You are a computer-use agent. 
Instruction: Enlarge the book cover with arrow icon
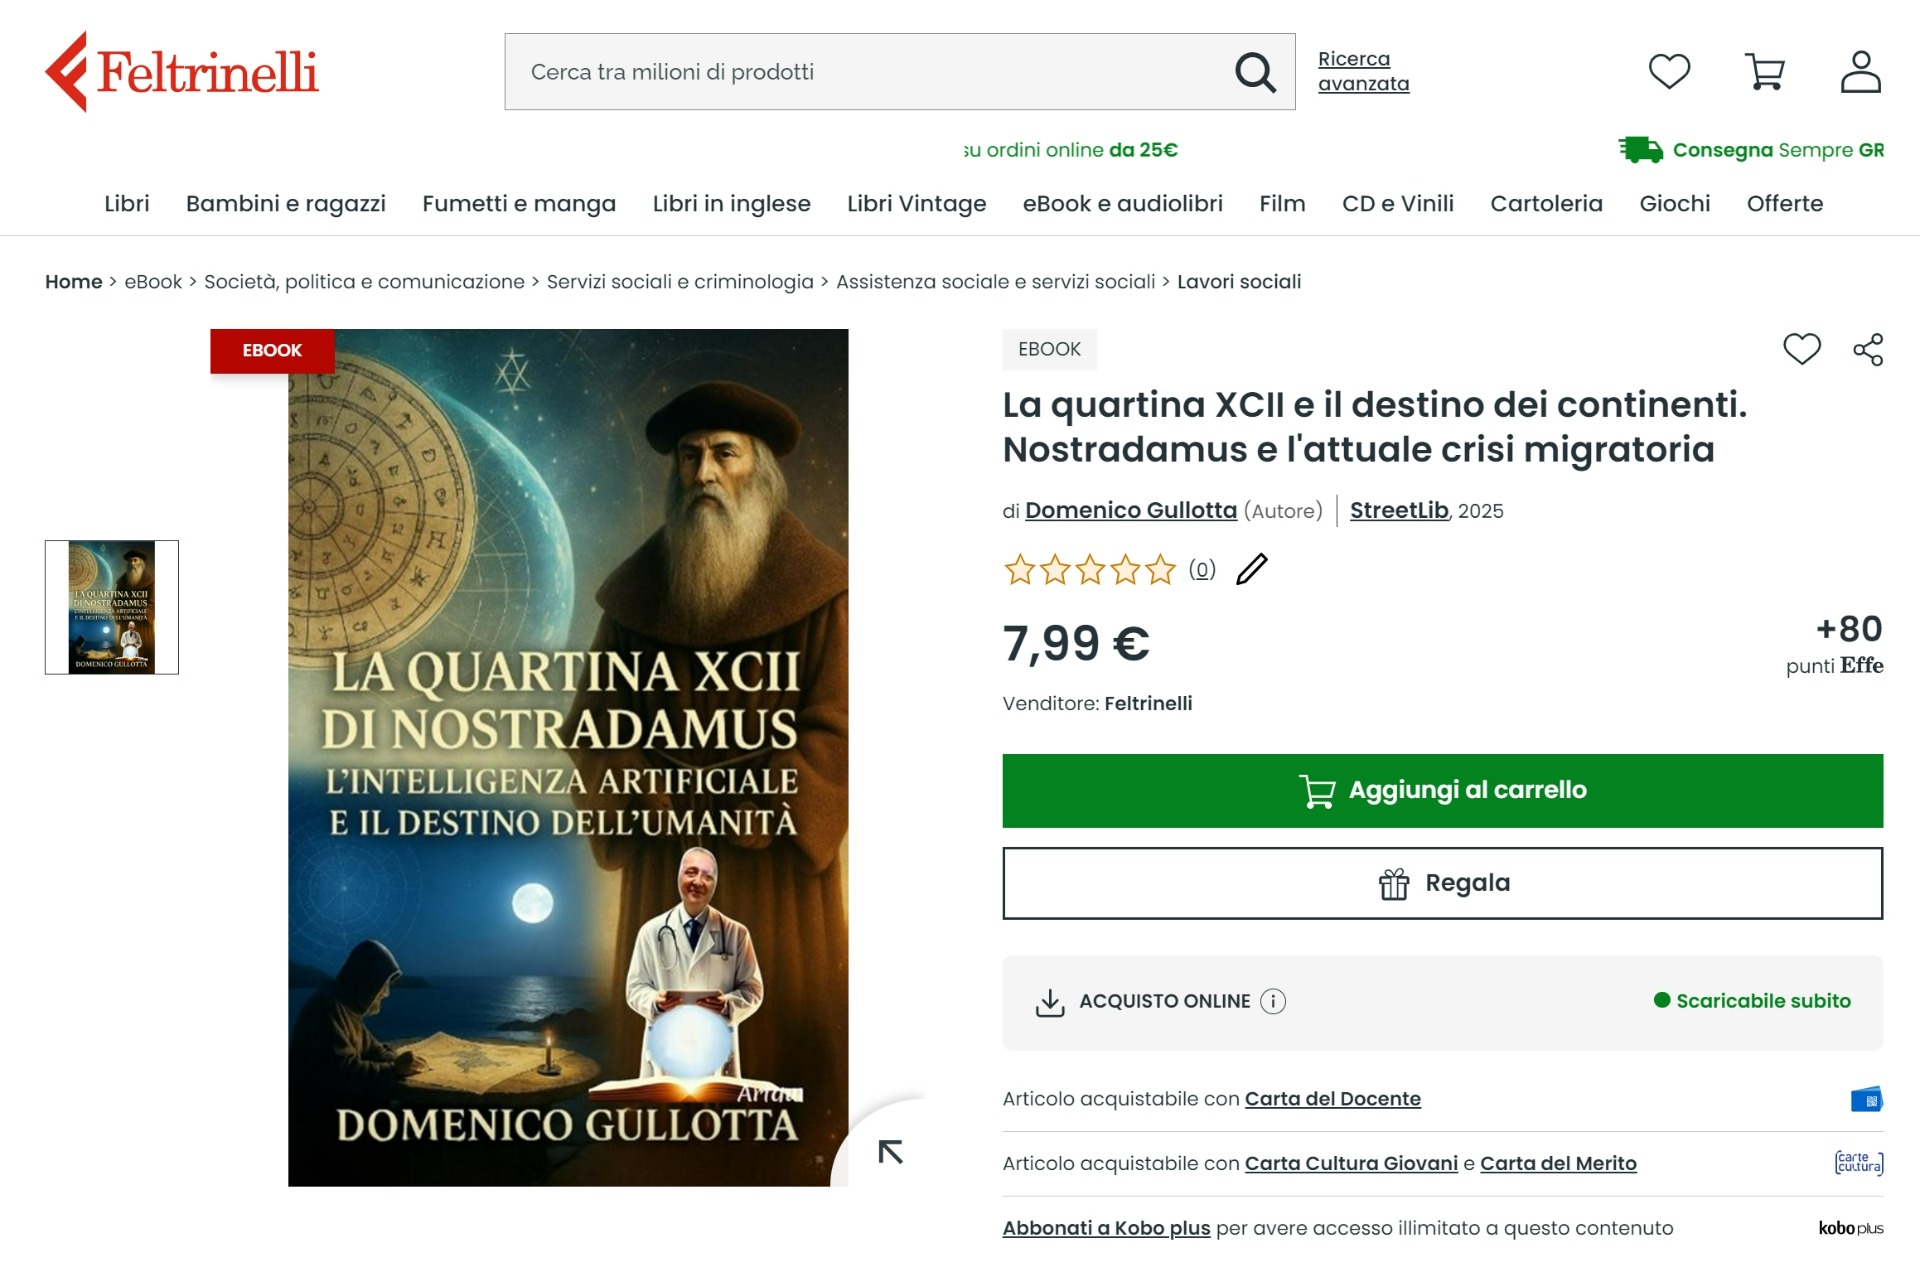pos(890,1152)
